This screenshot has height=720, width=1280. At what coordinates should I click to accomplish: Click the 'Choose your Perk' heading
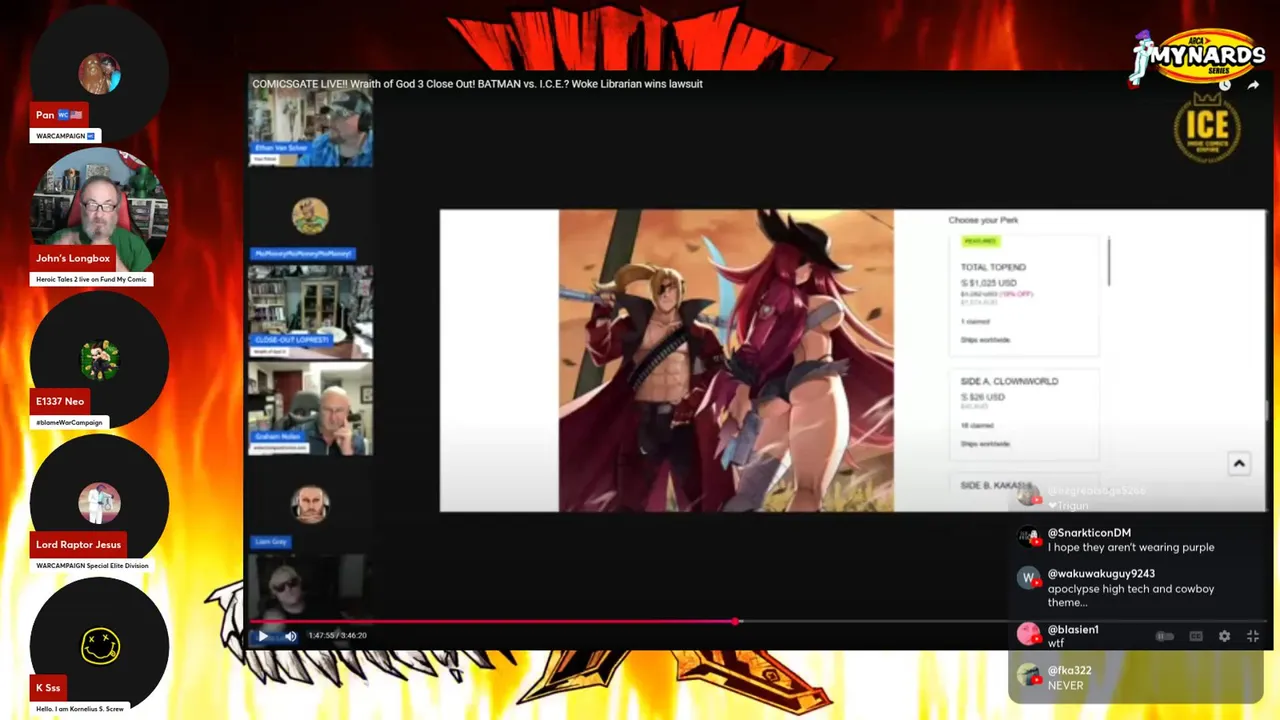tap(983, 220)
